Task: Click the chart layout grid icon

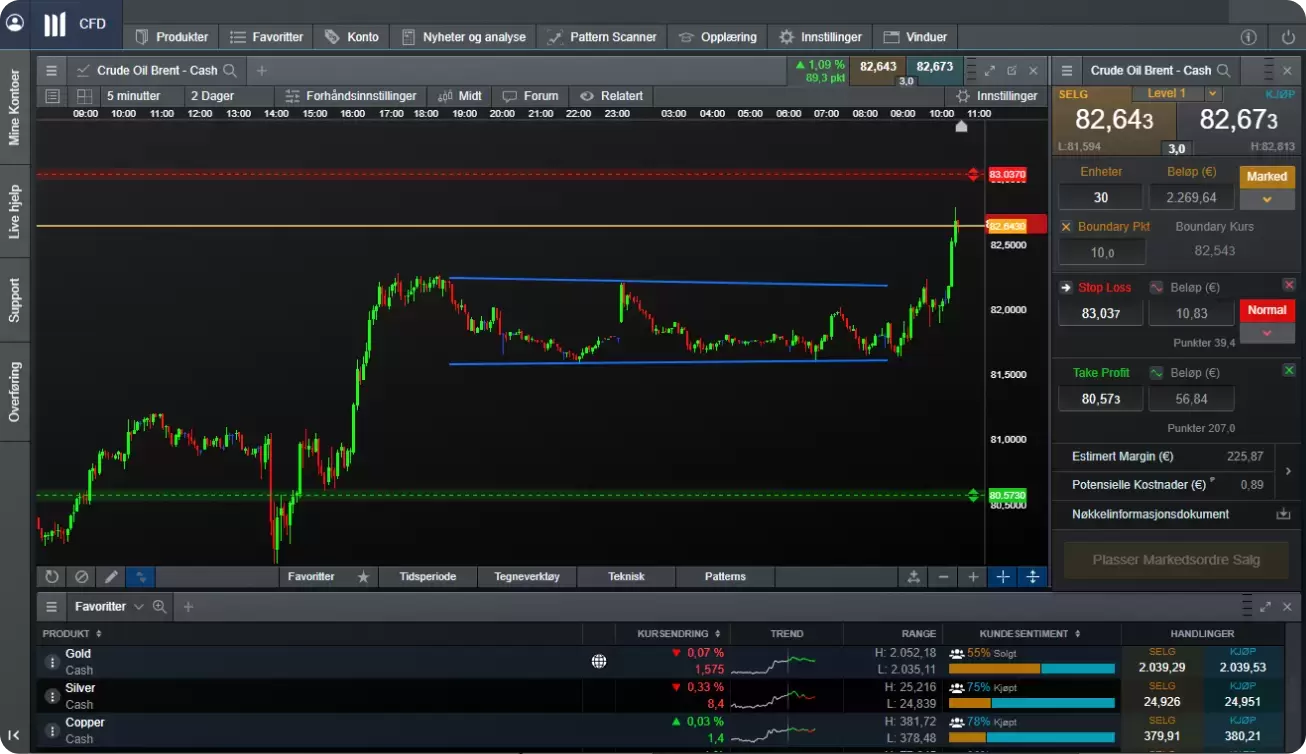Action: pos(85,96)
